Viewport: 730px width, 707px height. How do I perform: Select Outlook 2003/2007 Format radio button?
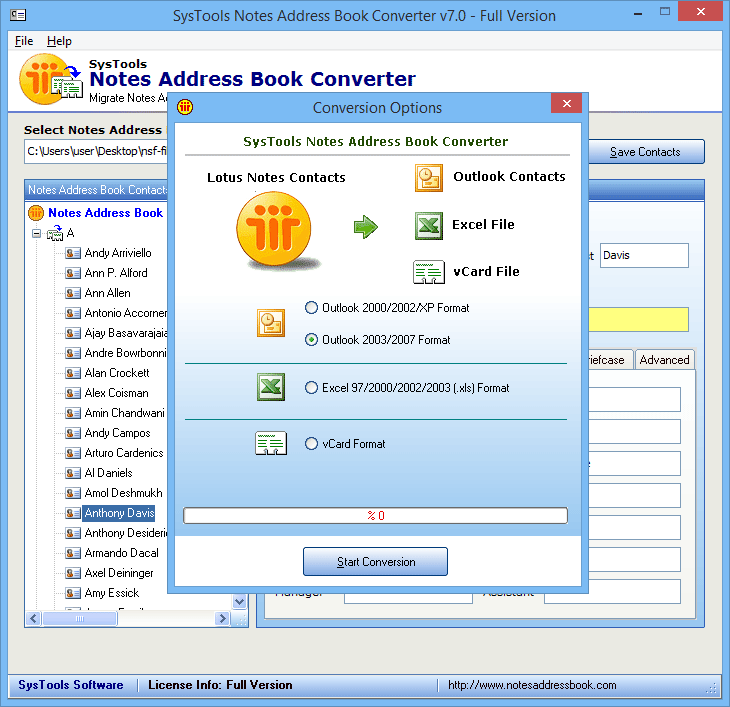coord(311,340)
